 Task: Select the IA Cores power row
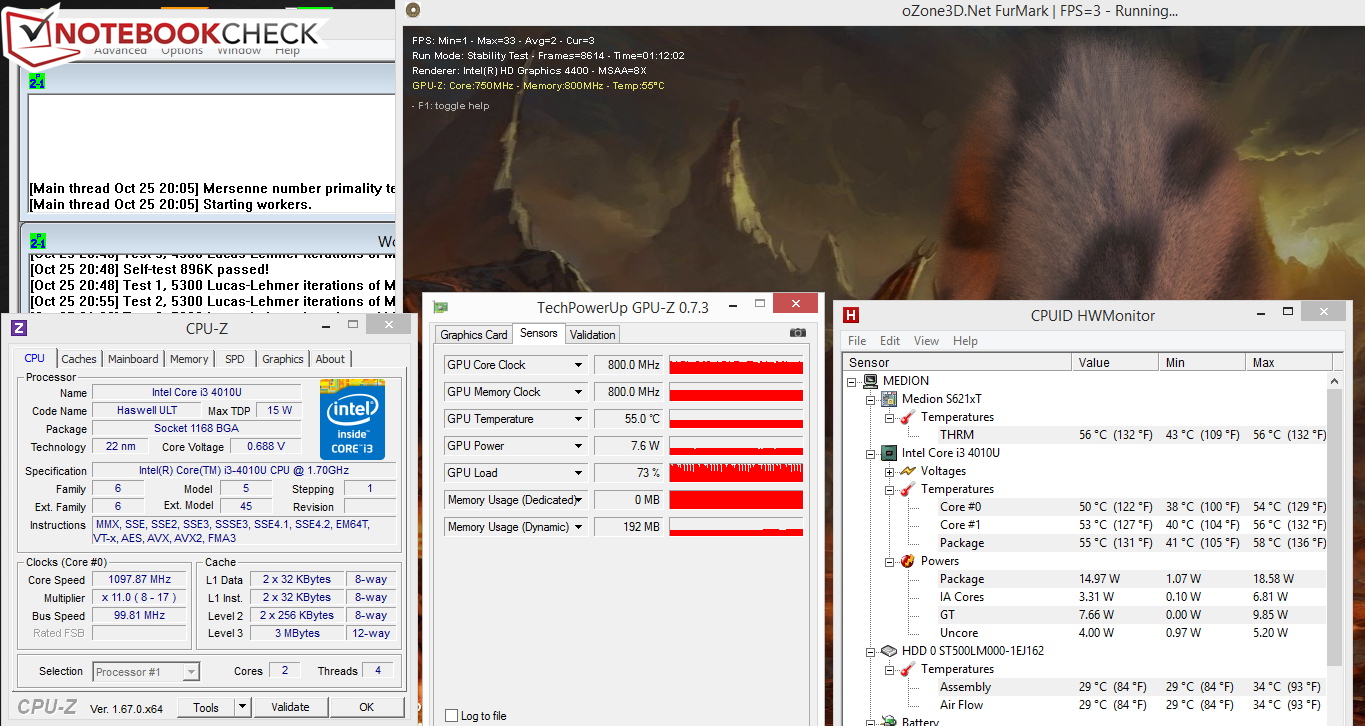(x=1086, y=597)
